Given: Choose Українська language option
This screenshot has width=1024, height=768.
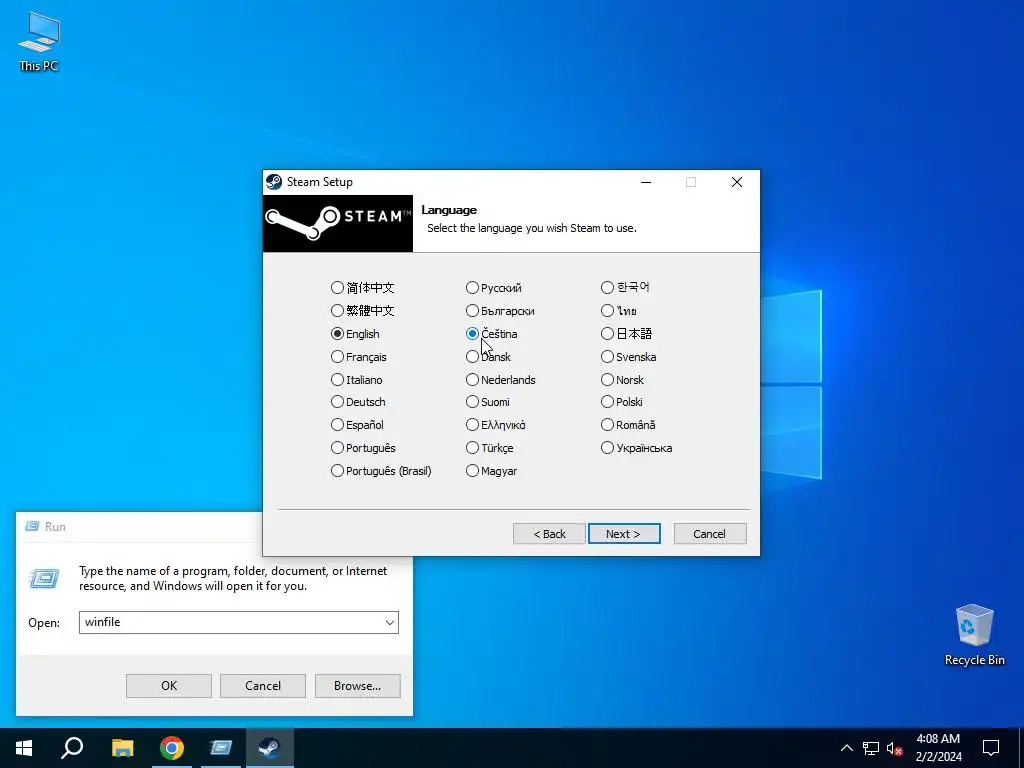Looking at the screenshot, I should point(637,447).
